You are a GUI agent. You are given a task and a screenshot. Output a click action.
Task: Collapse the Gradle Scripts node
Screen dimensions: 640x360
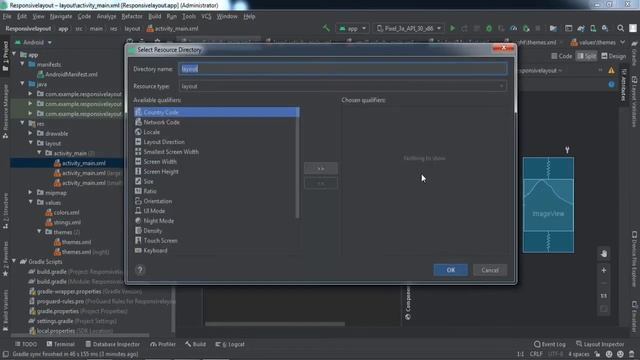(x=14, y=261)
